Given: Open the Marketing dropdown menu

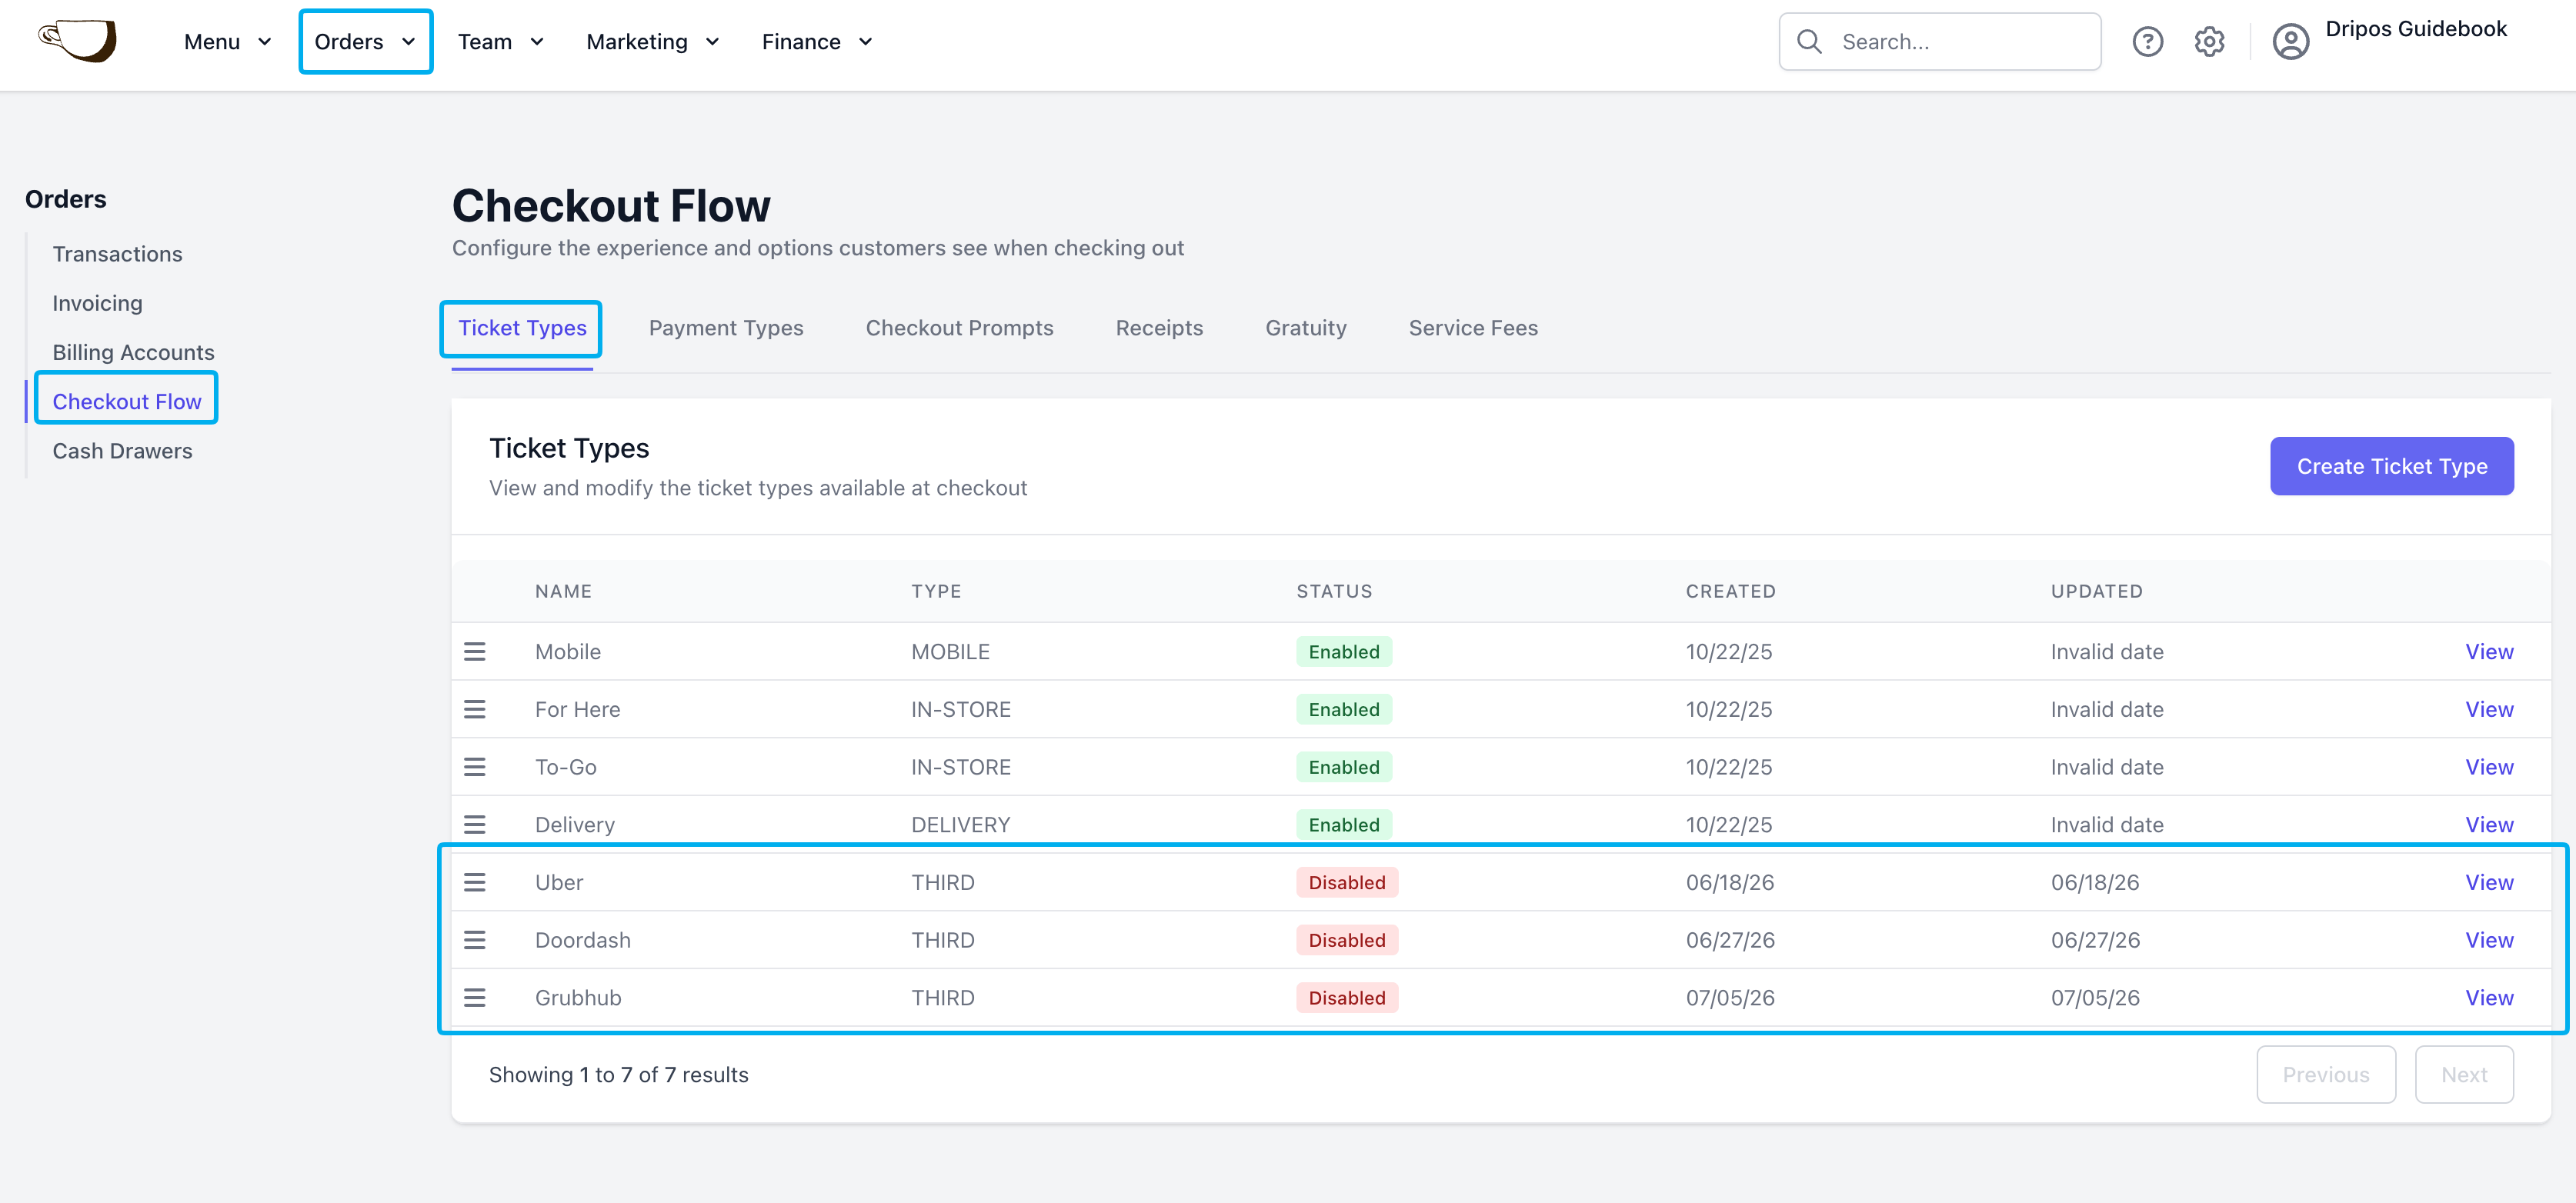Looking at the screenshot, I should tap(652, 42).
